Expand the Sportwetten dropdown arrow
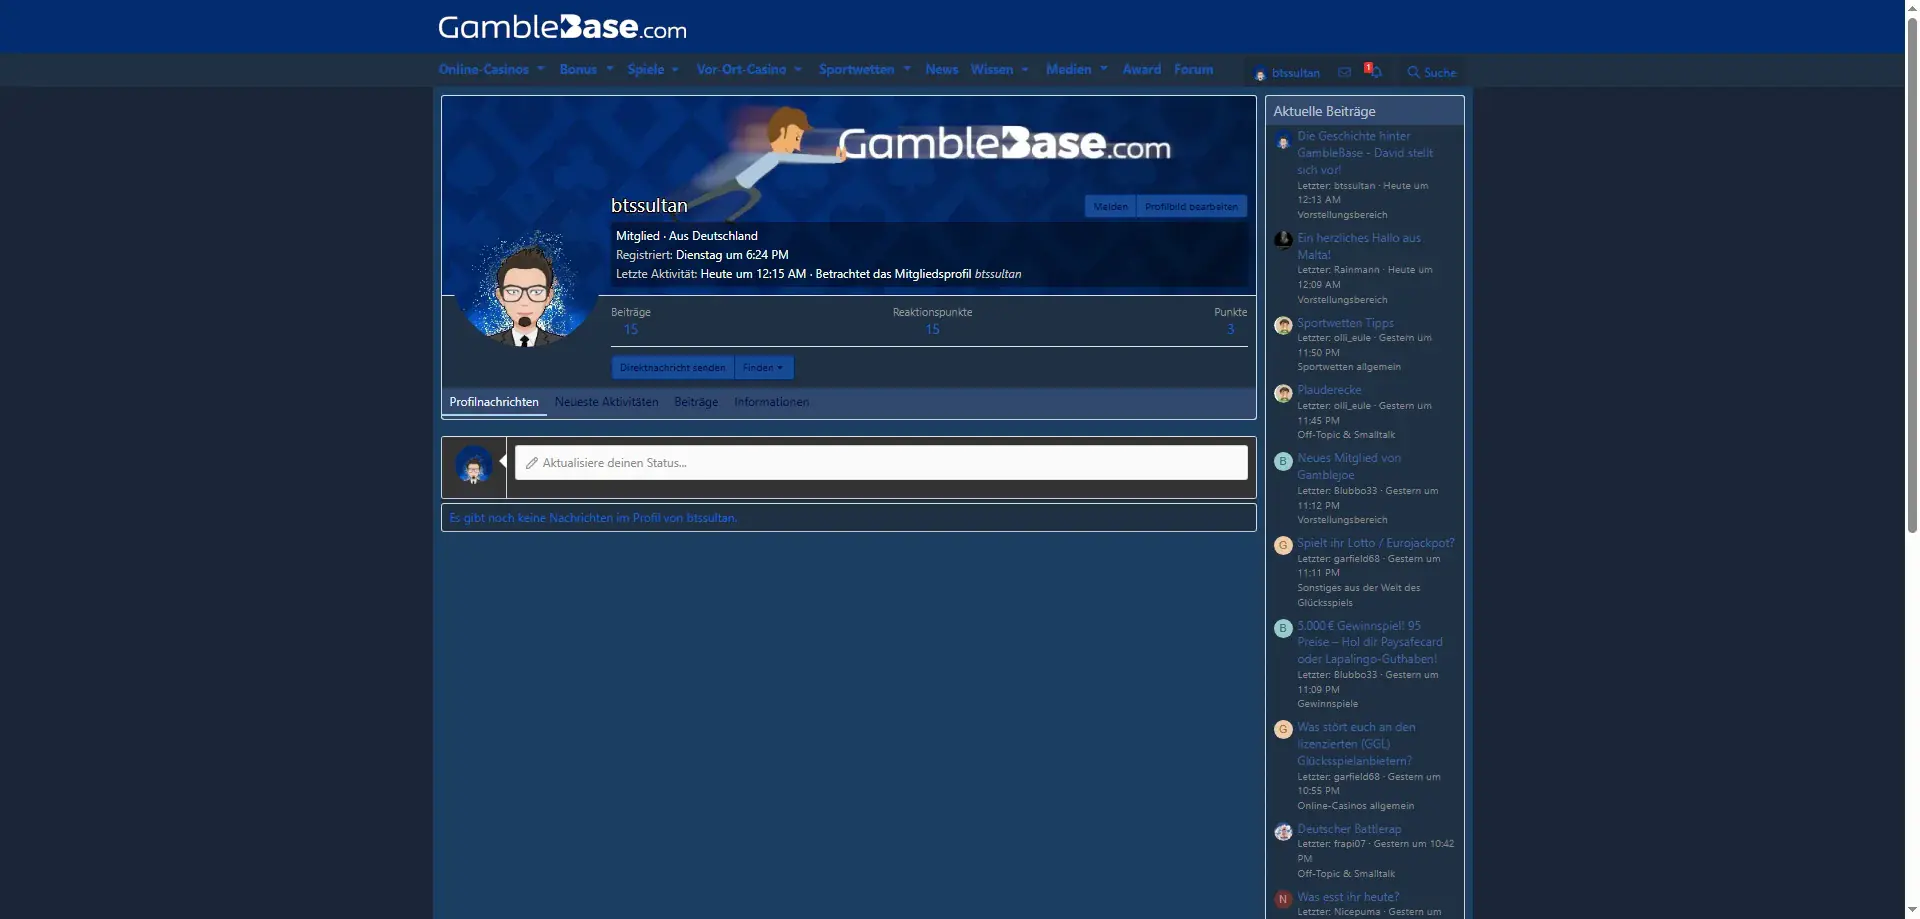 [907, 69]
